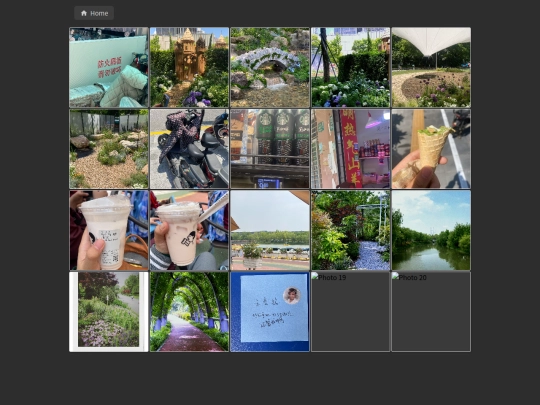Open the pink drink cup with straw photo
Image resolution: width=540 pixels, height=405 pixels.
[189, 230]
